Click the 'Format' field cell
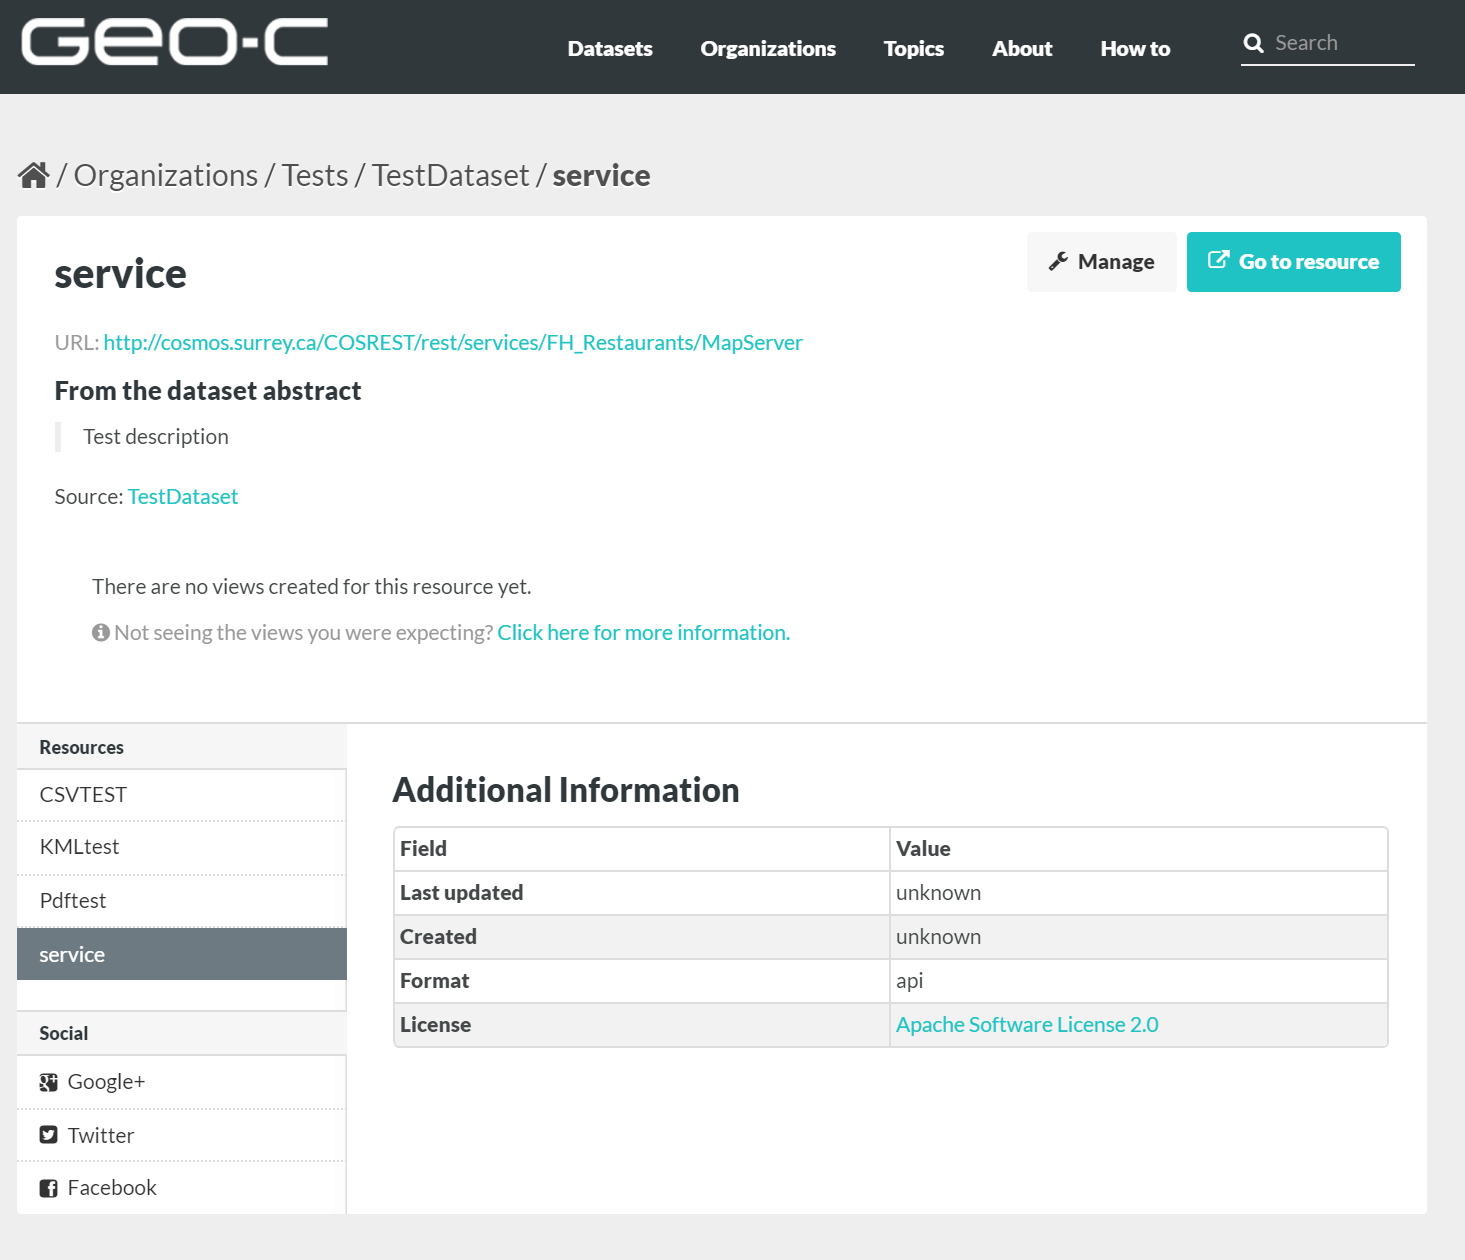 pos(642,981)
